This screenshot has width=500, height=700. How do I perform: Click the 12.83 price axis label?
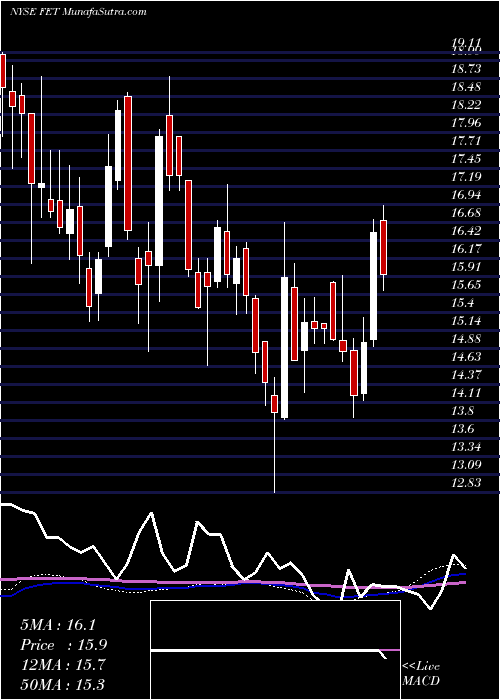(x=466, y=482)
